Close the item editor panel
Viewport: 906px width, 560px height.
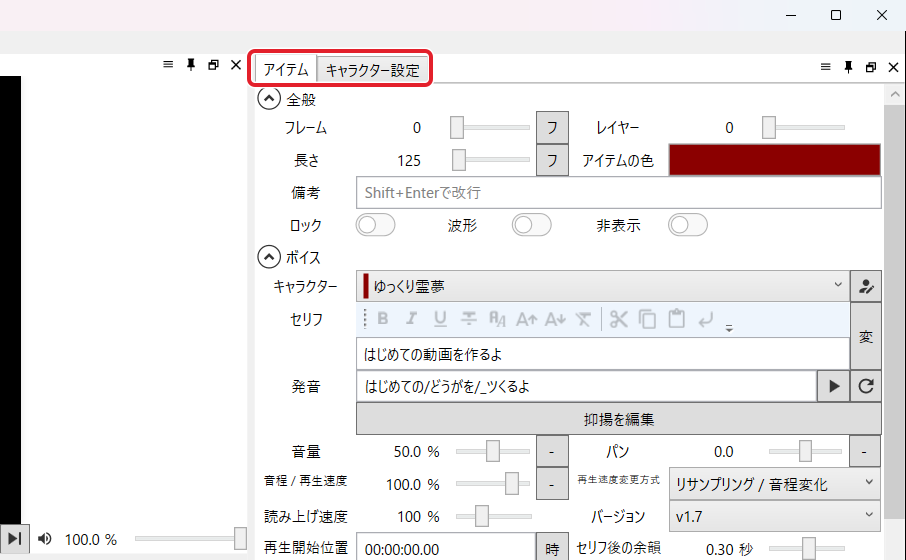pos(893,67)
